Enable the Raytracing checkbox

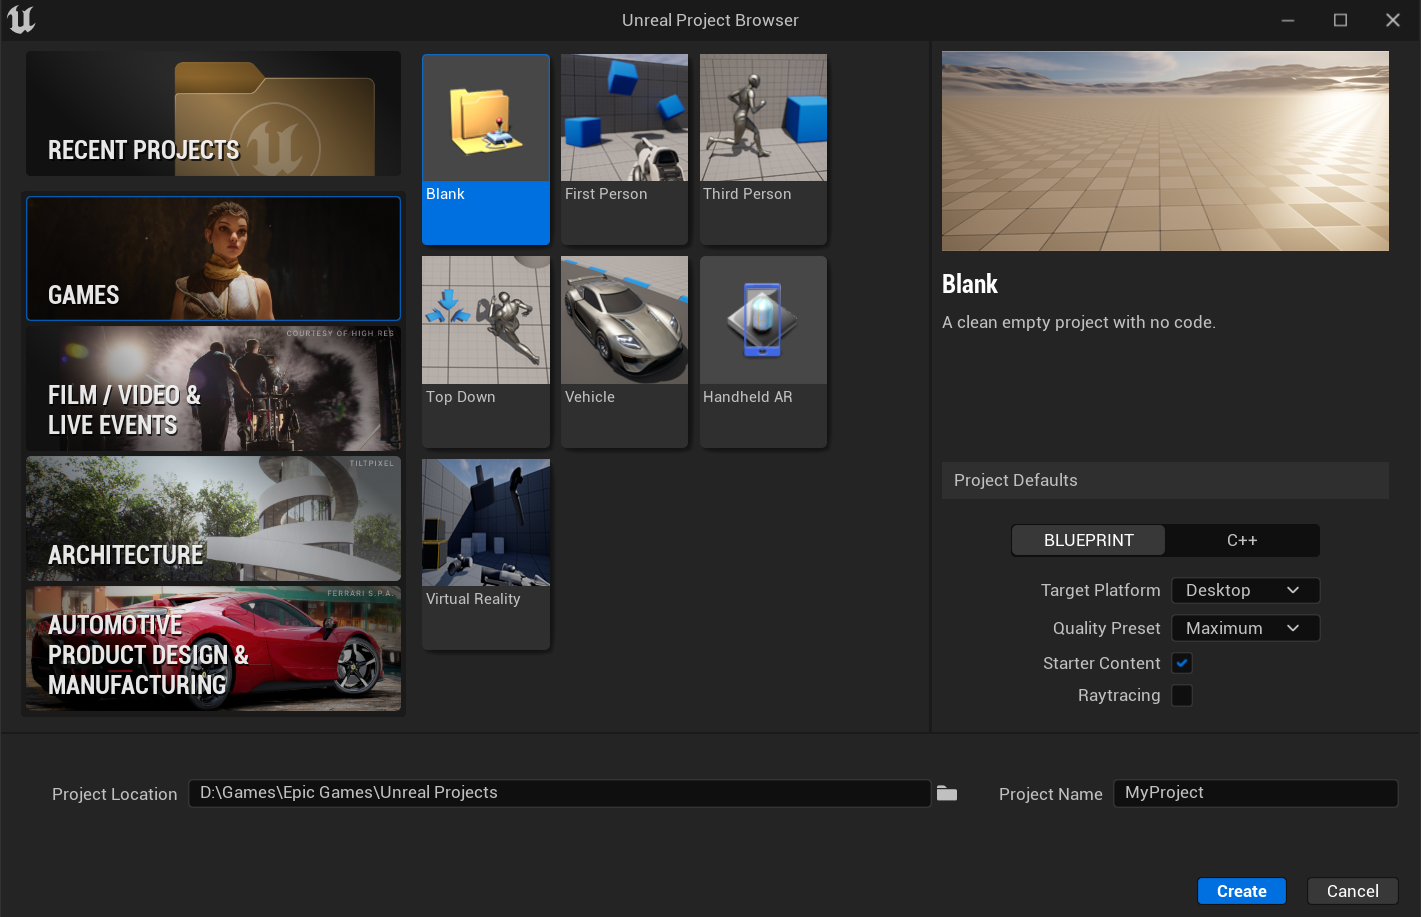pyautogui.click(x=1182, y=695)
